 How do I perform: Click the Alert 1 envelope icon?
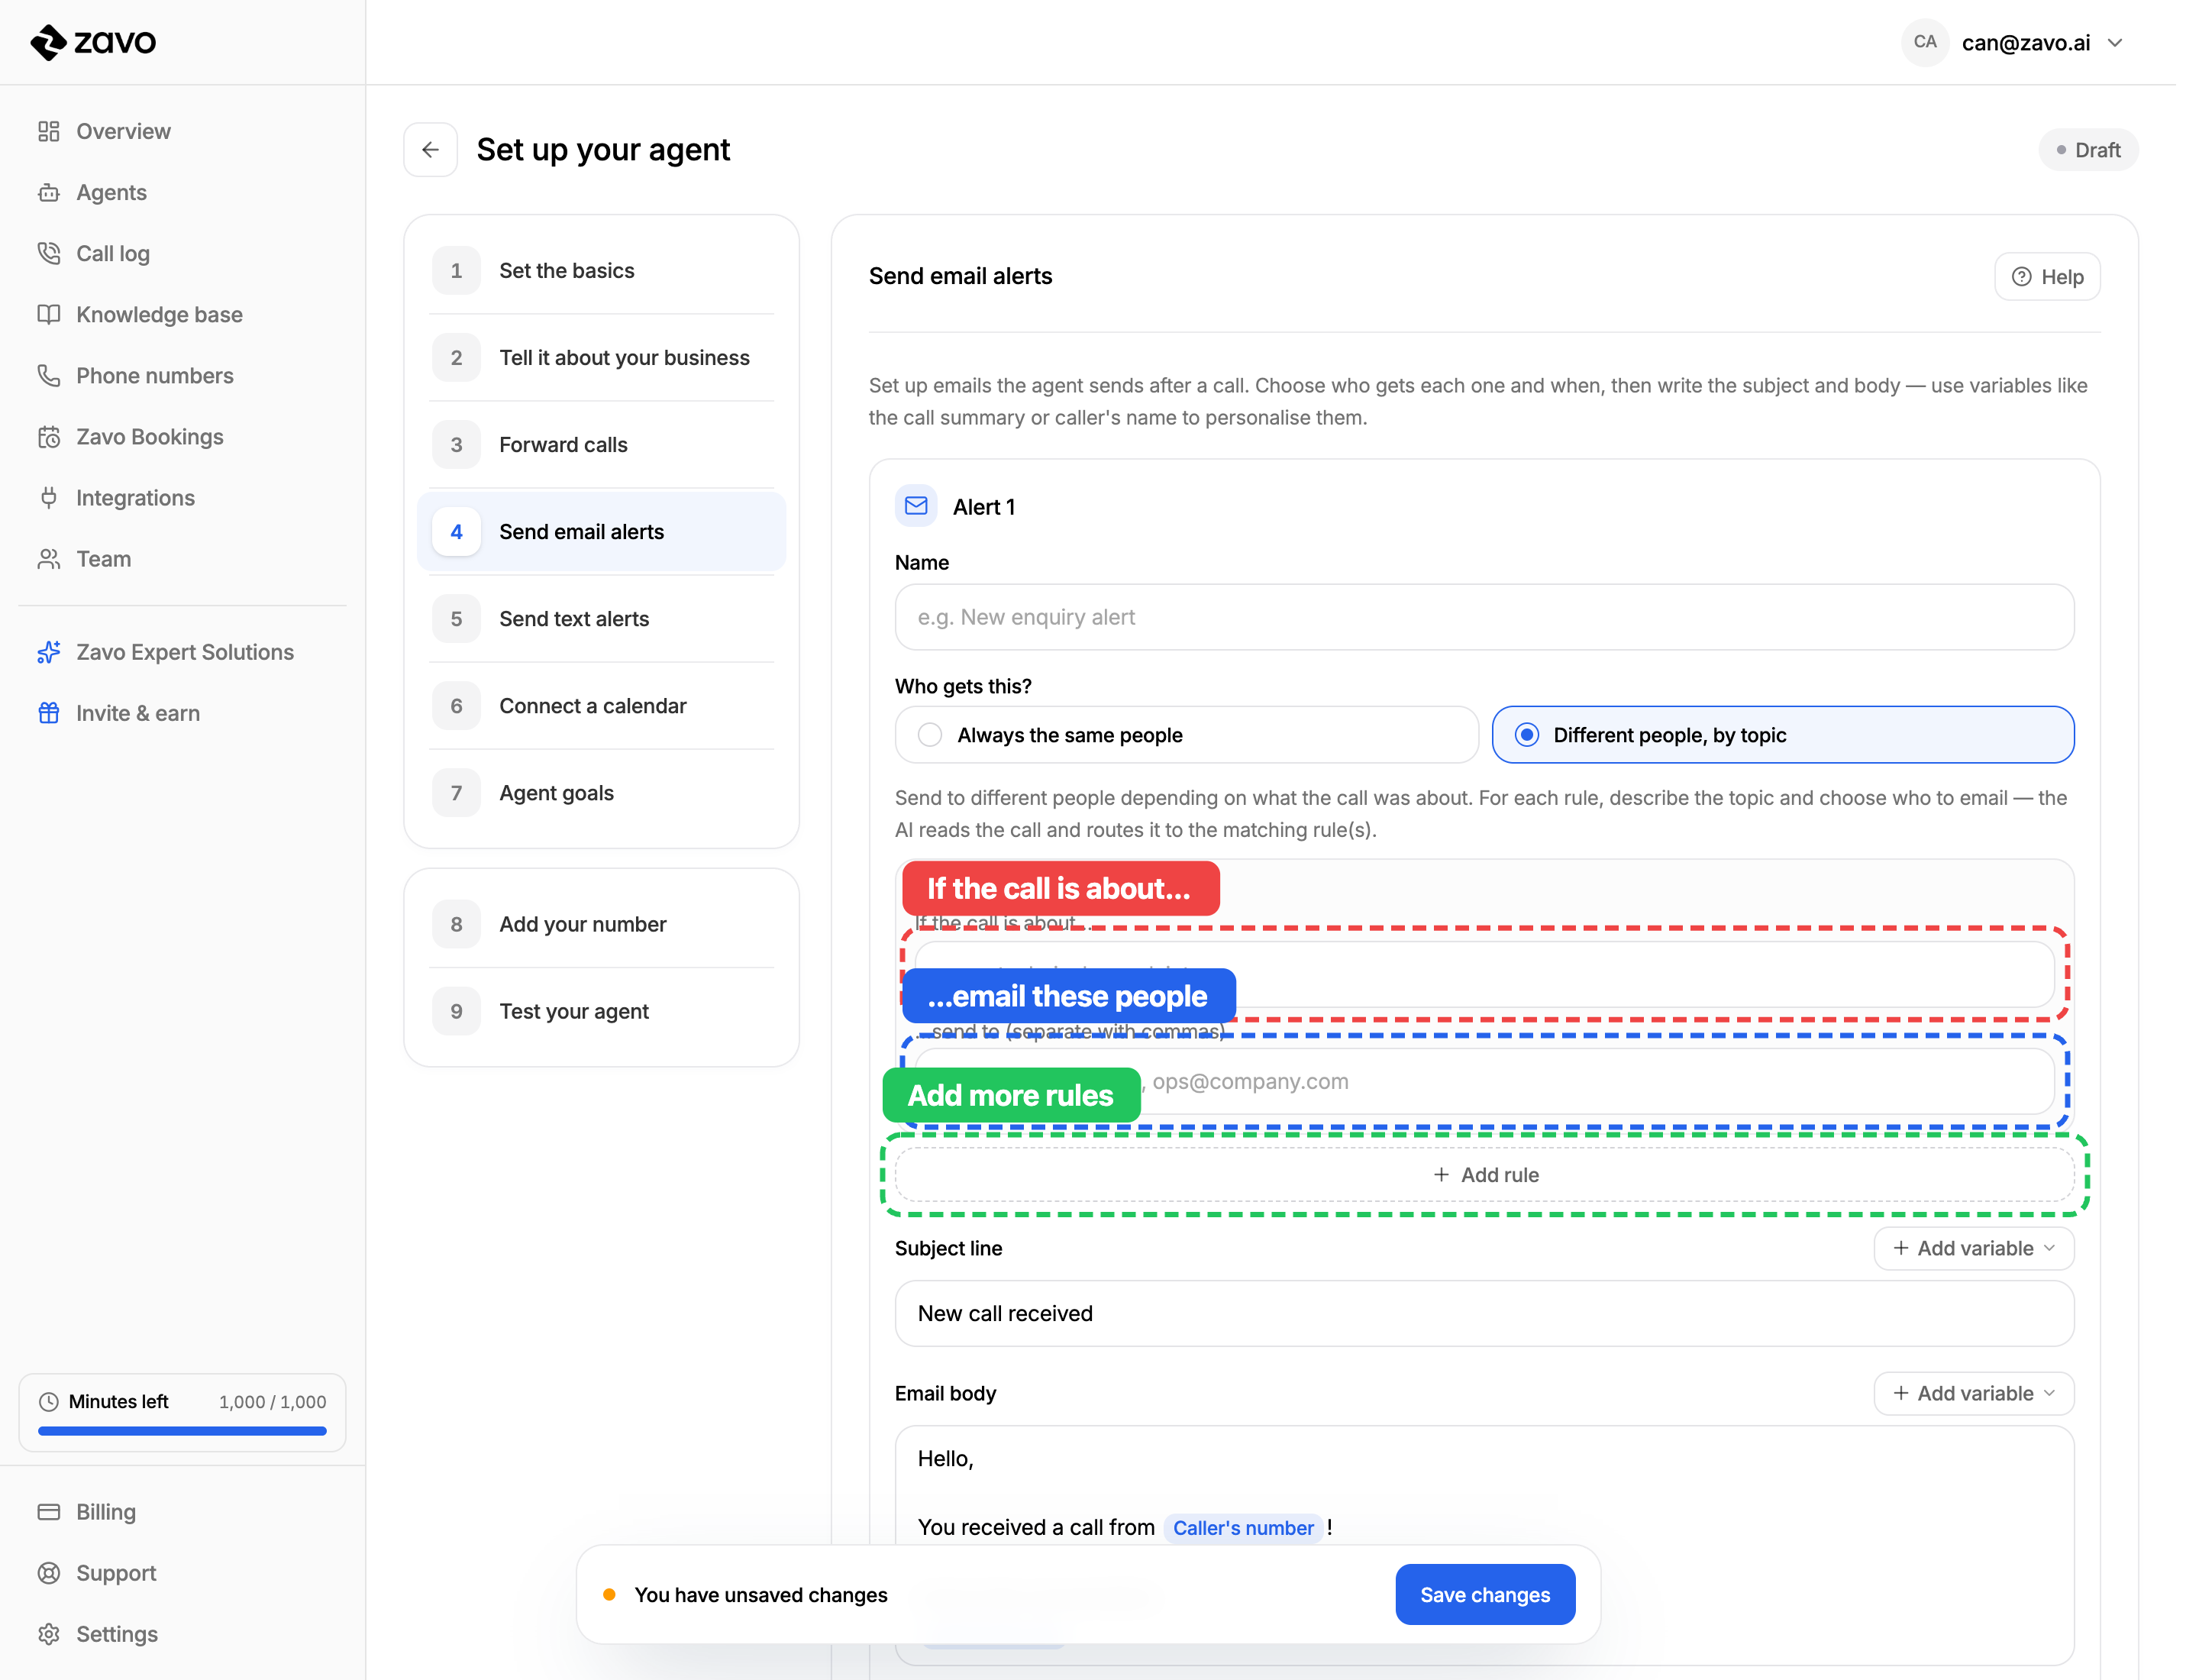click(x=916, y=506)
